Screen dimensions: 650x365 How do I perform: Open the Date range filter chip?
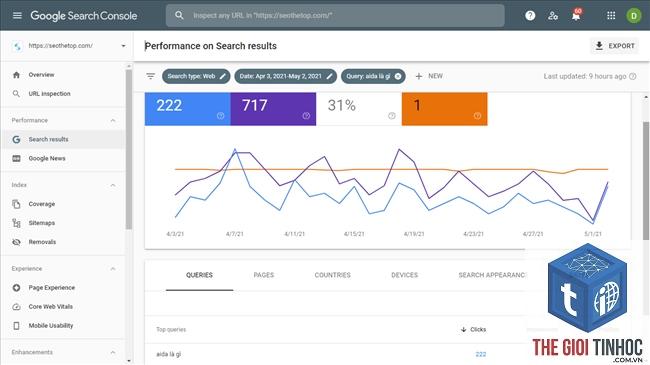pyautogui.click(x=285, y=76)
